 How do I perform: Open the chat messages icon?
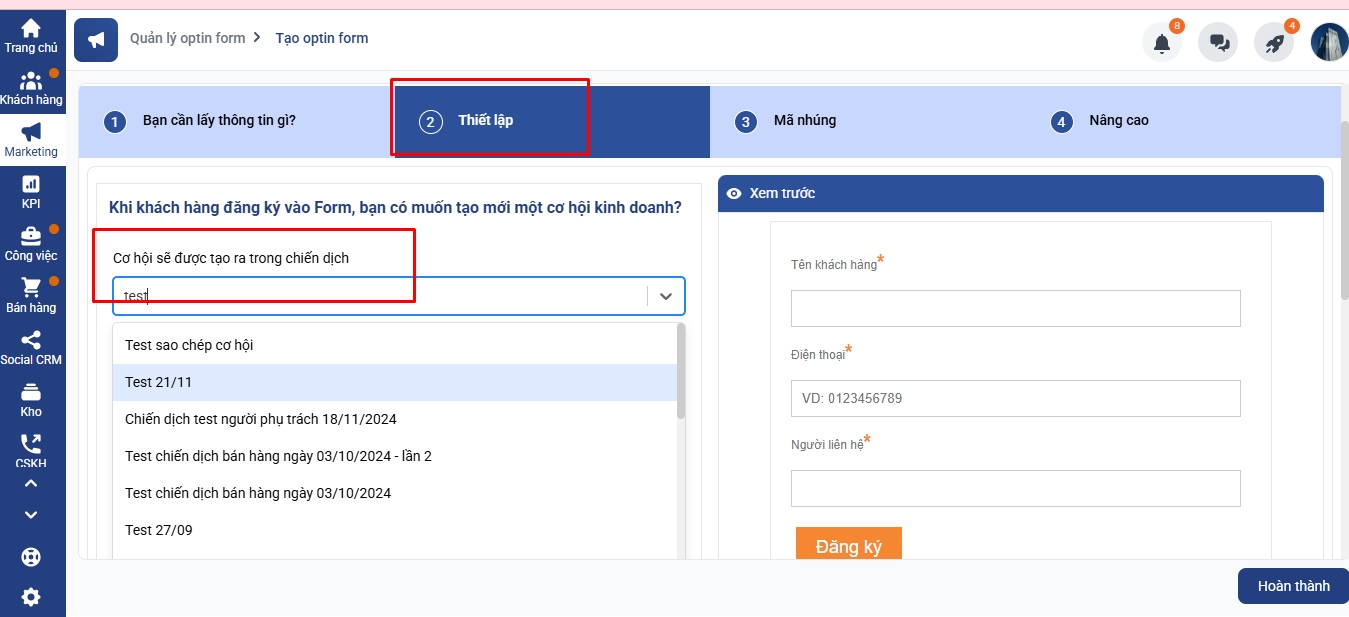[1218, 43]
